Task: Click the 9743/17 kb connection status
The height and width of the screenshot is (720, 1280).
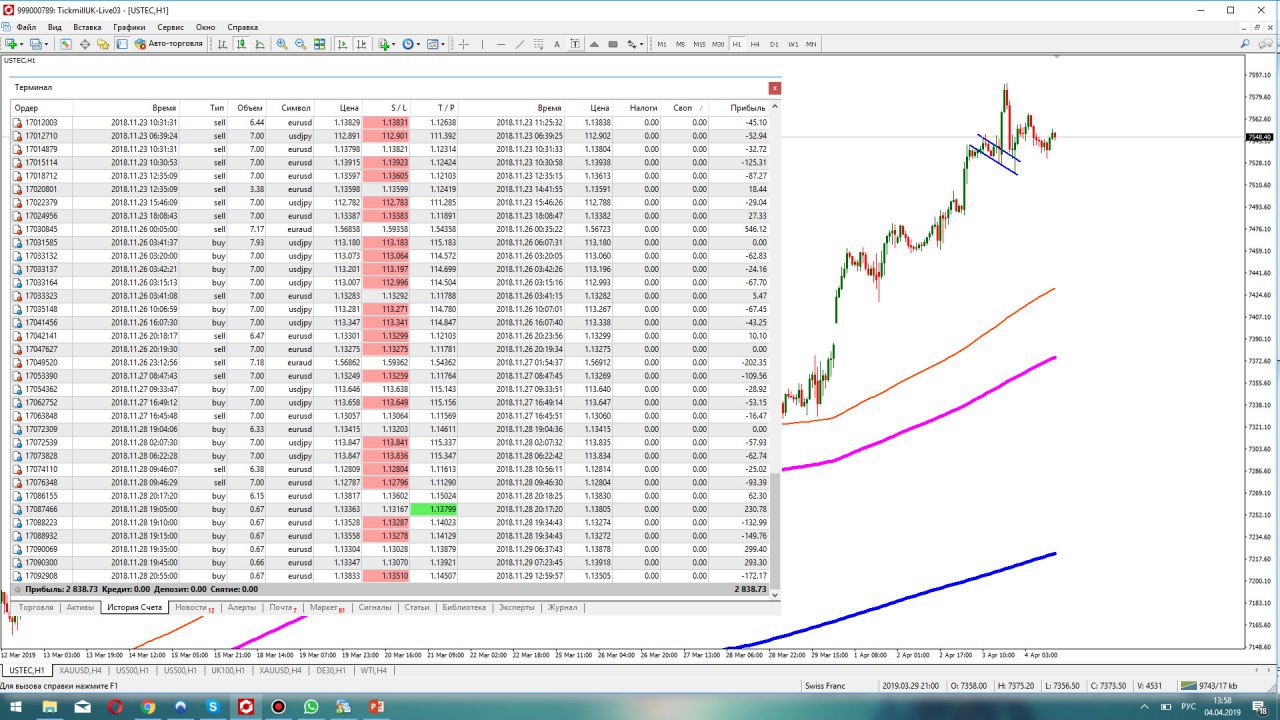Action: [x=1210, y=685]
